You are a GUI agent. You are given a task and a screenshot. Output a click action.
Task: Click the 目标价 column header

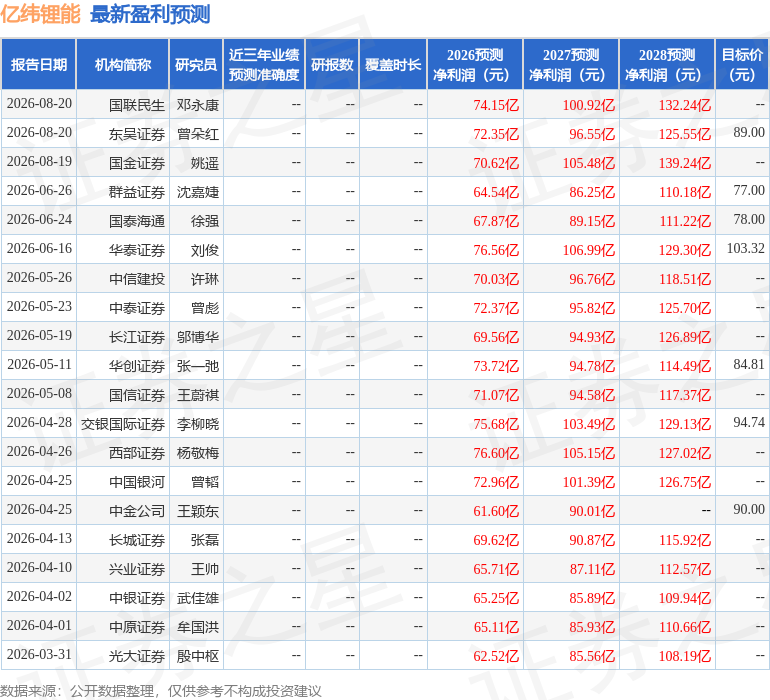coord(742,64)
